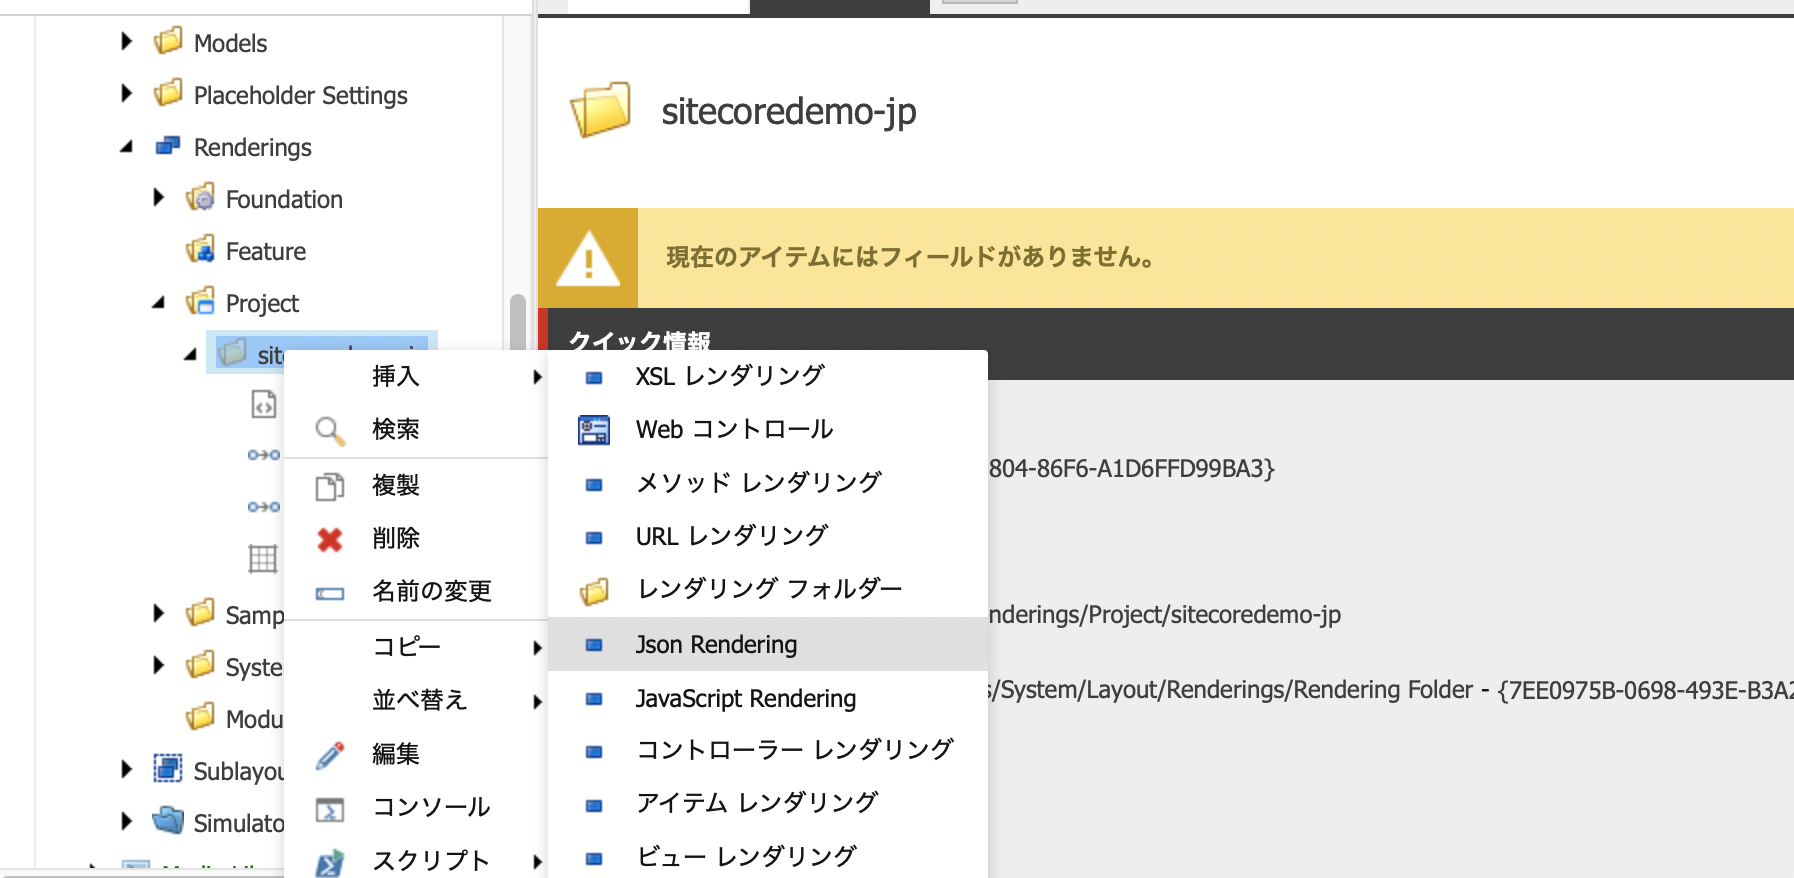Click the grid icon in the tree
Viewport: 1794px width, 878px height.
(263, 558)
